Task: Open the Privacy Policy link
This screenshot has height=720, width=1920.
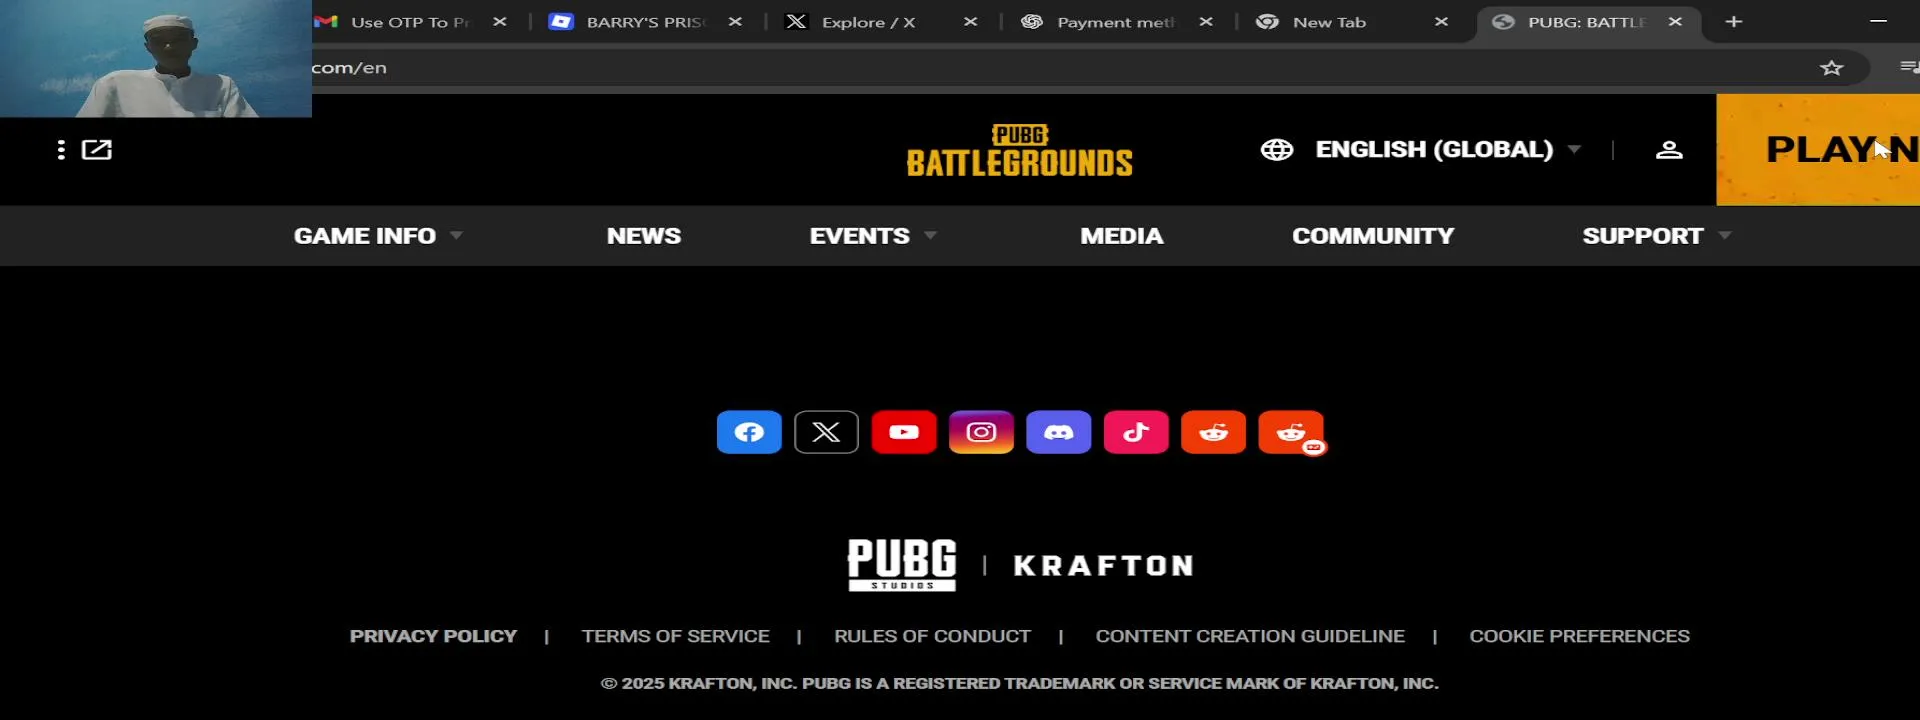Action: pyautogui.click(x=433, y=636)
